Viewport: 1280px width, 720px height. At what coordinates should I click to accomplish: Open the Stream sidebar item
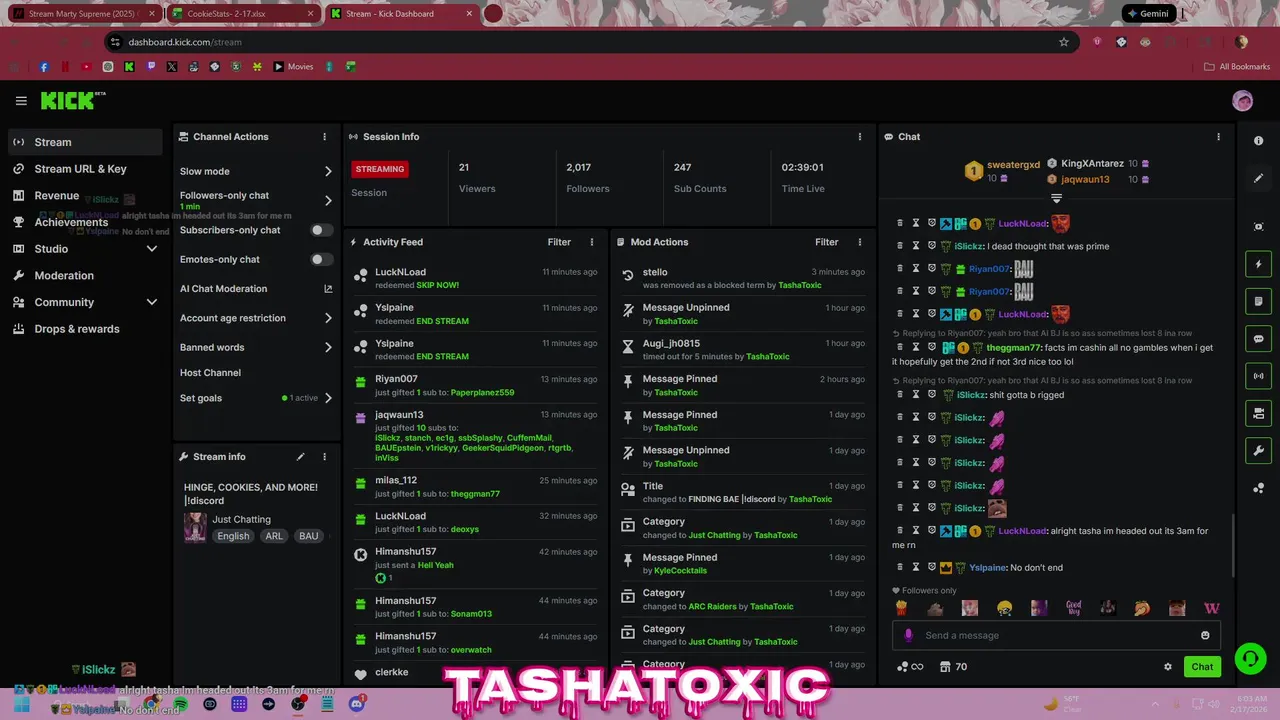pos(85,142)
